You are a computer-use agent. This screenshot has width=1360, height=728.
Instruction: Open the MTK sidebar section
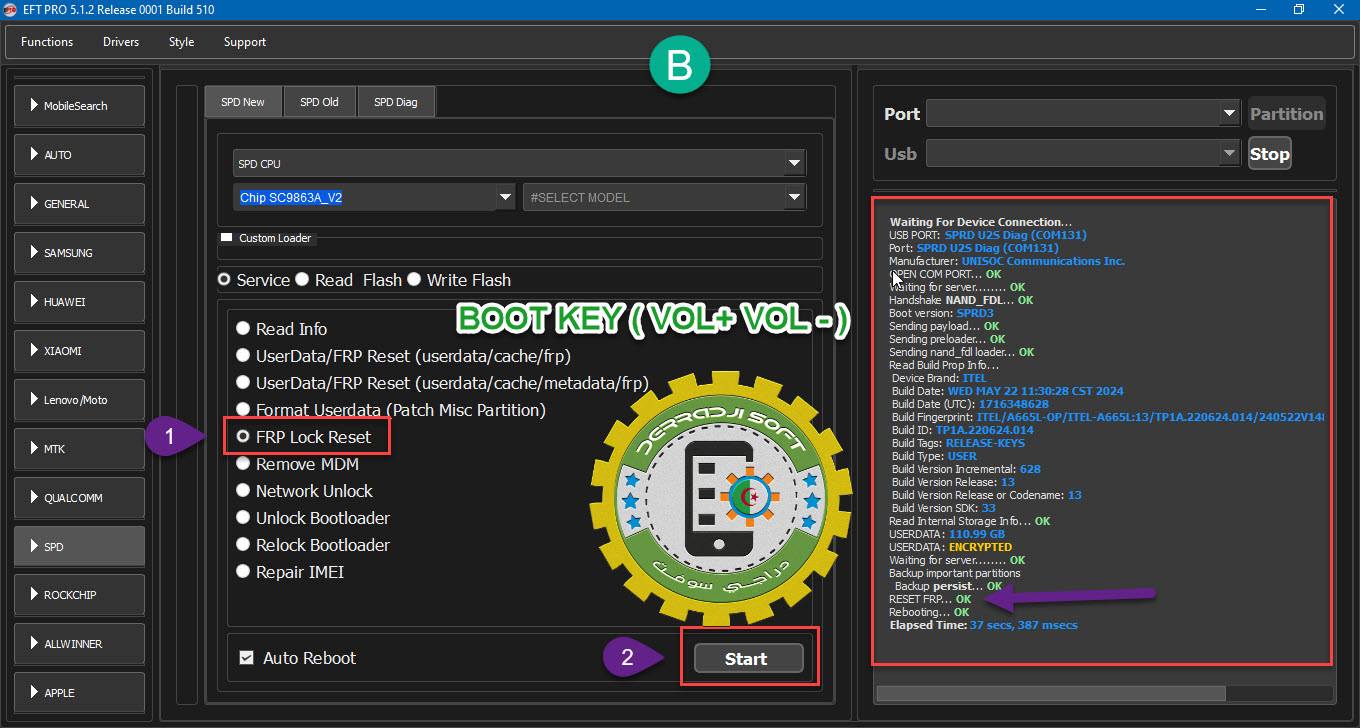tap(79, 449)
